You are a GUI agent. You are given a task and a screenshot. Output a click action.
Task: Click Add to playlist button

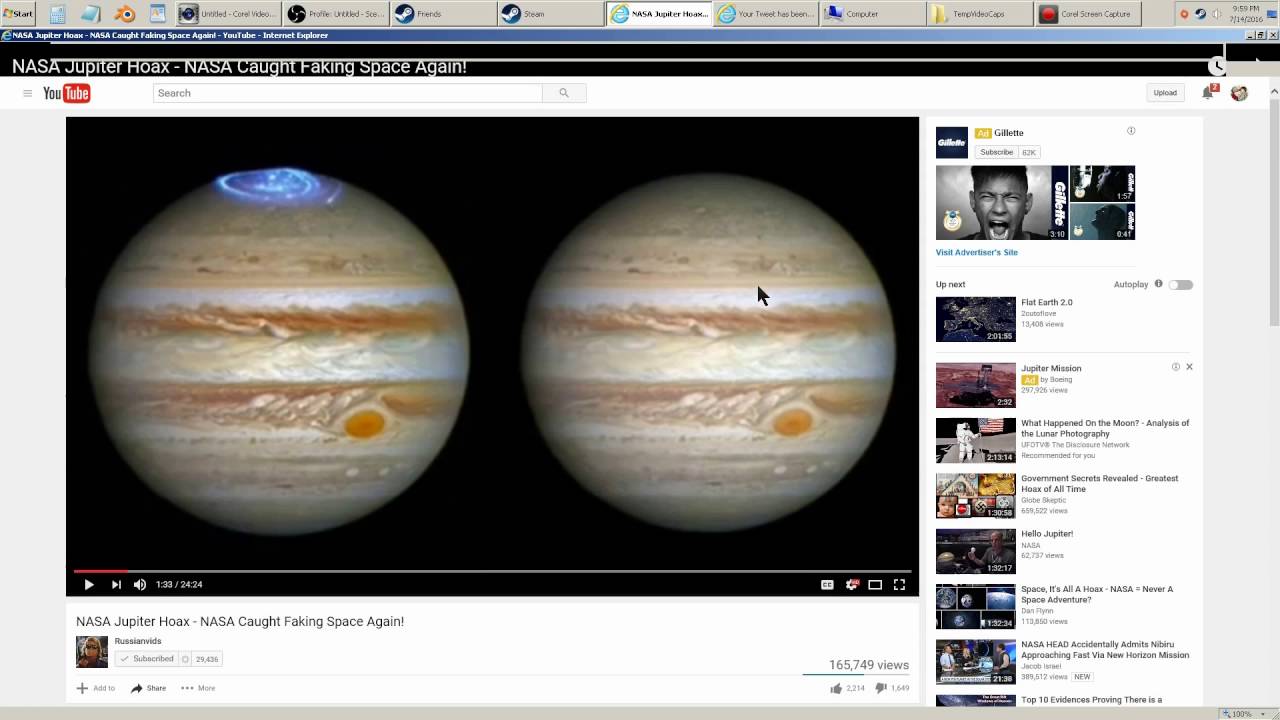(96, 688)
